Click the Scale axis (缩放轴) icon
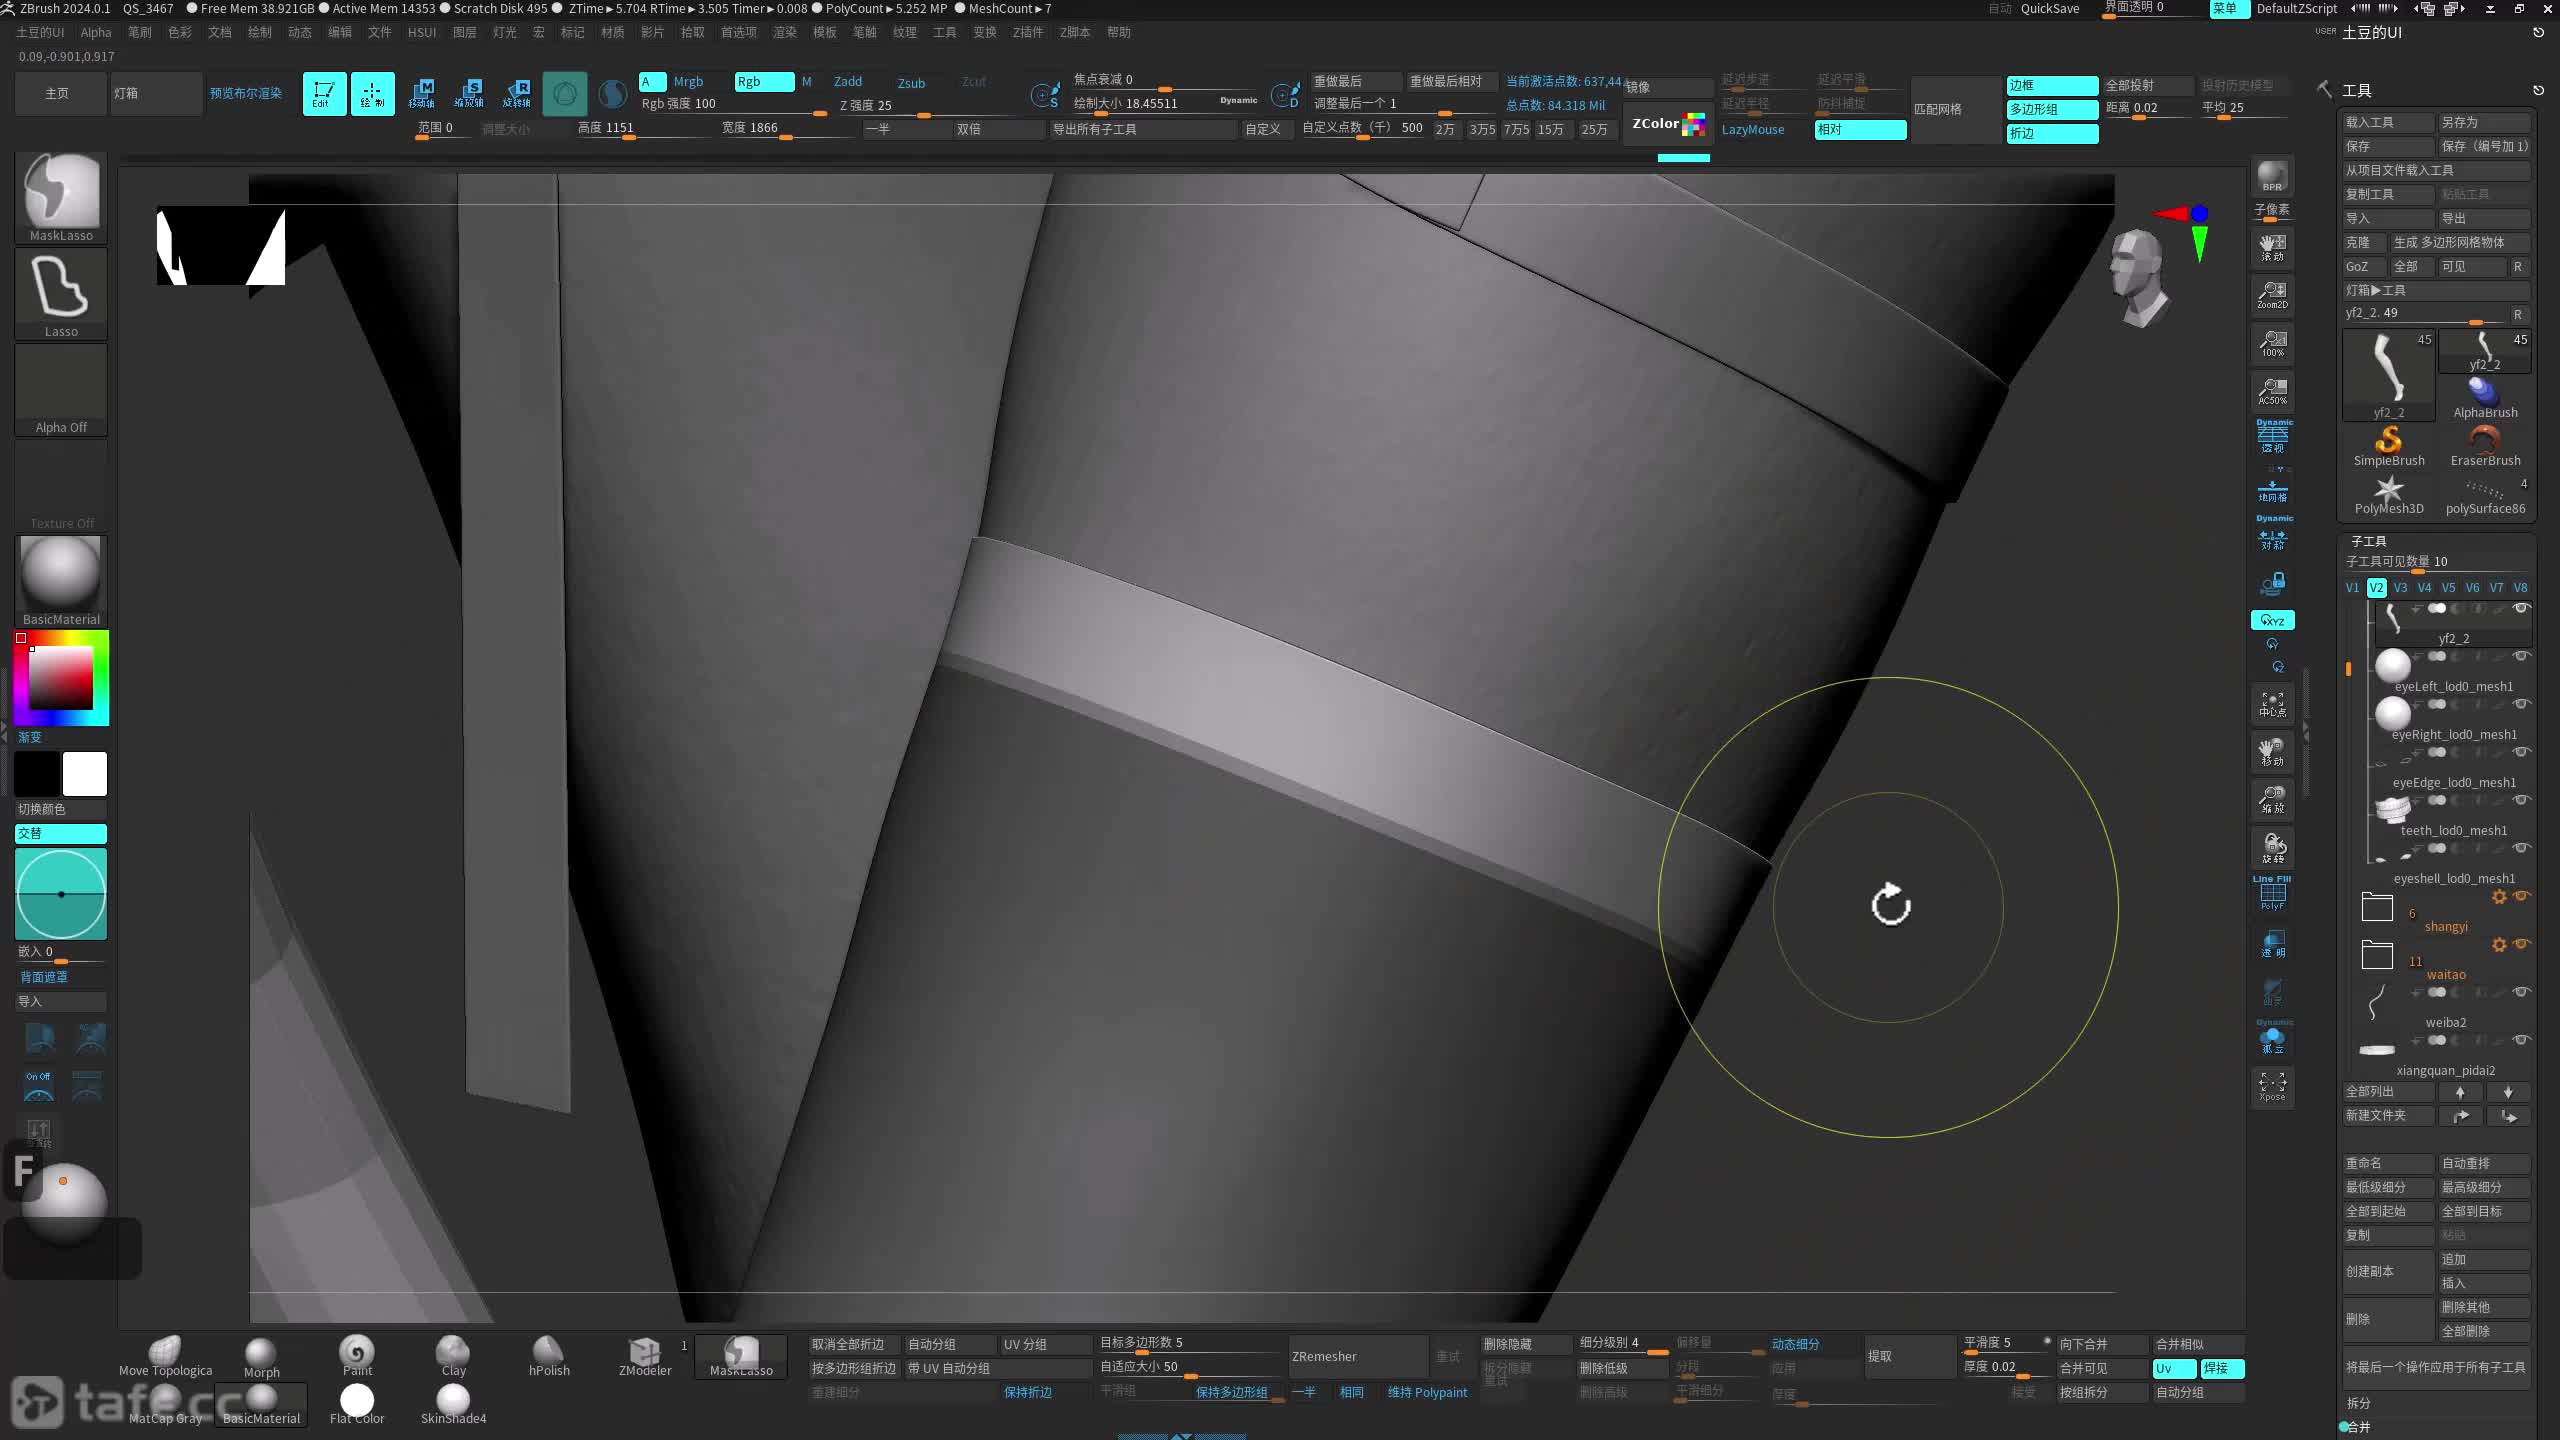2560x1440 pixels. click(x=469, y=94)
